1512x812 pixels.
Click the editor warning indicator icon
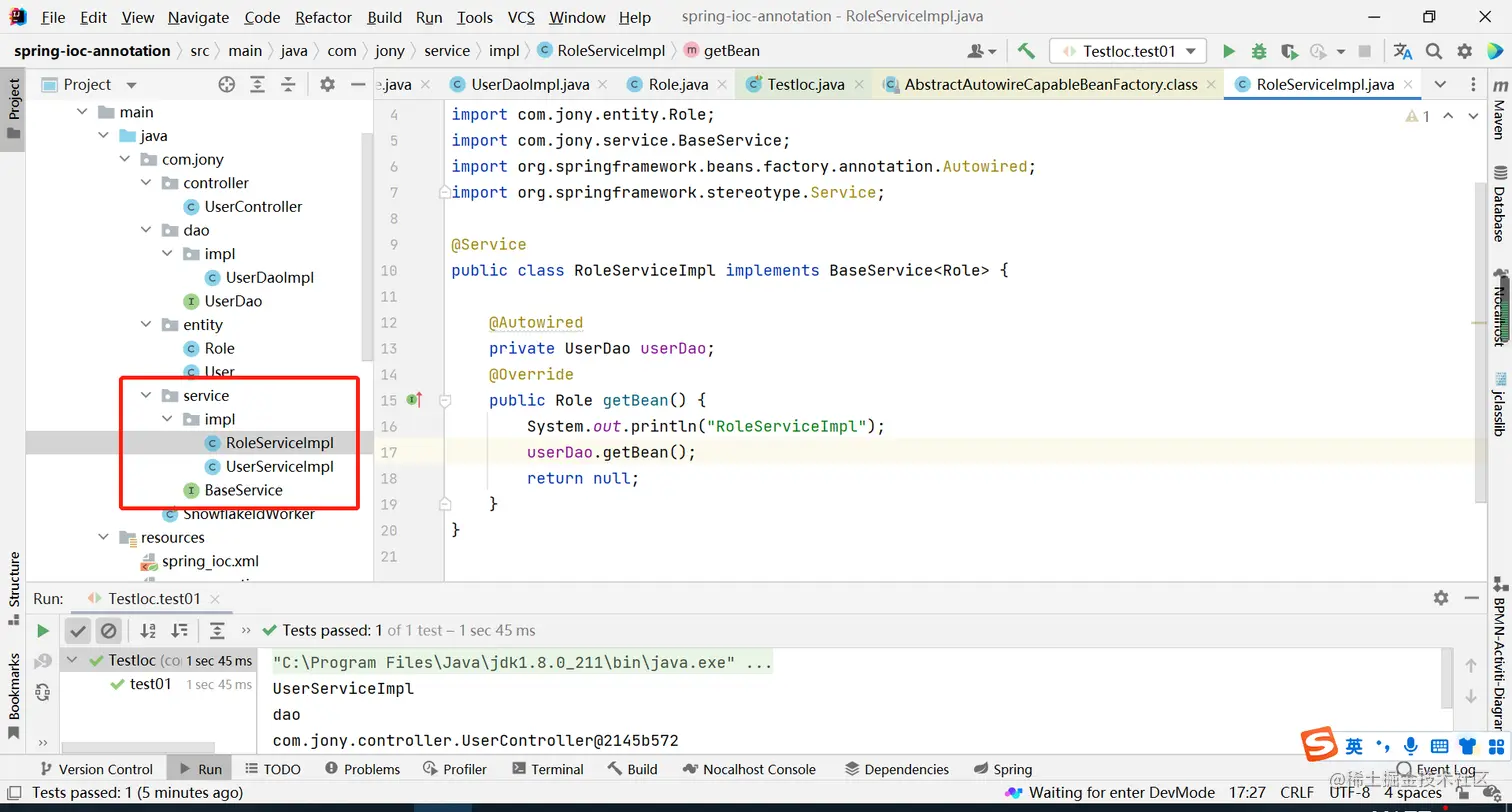click(1412, 117)
